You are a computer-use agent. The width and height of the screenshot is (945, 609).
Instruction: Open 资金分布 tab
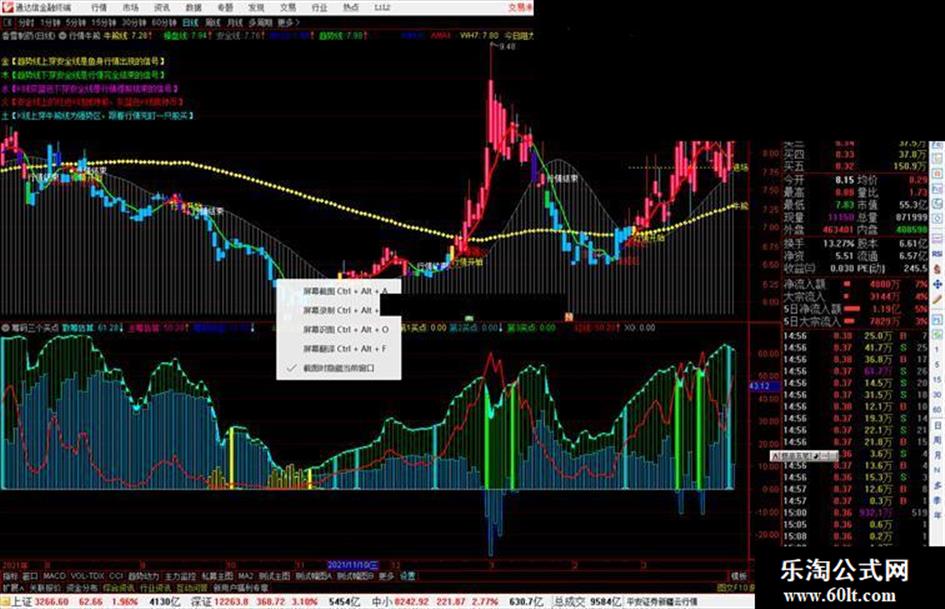(82, 588)
